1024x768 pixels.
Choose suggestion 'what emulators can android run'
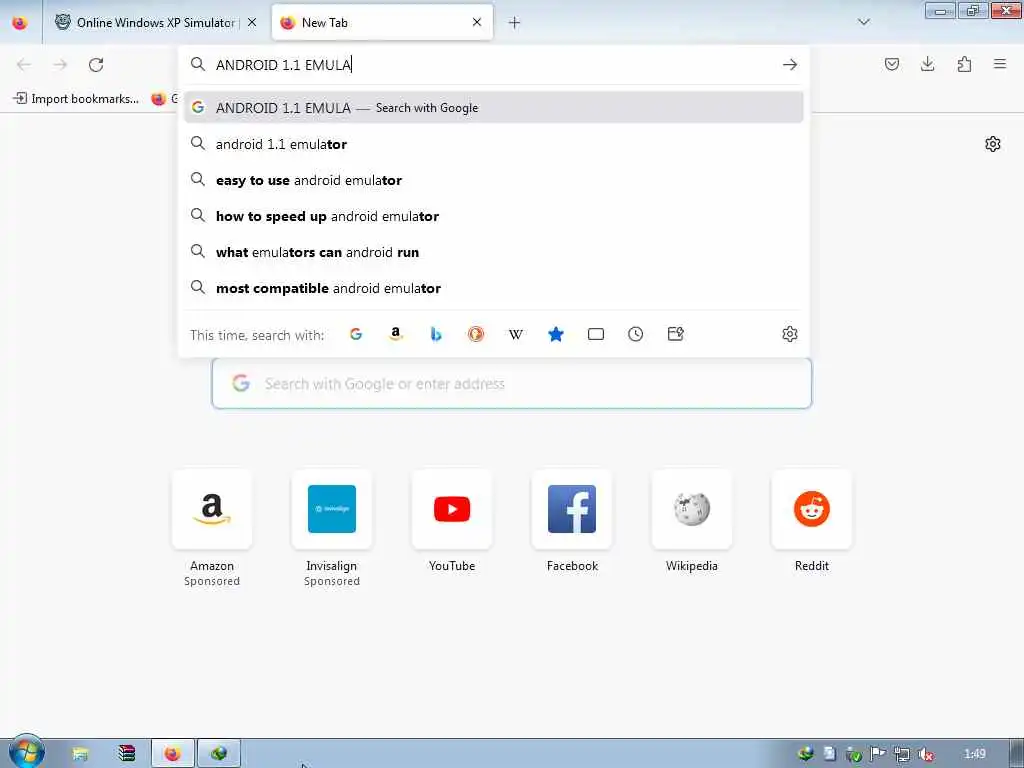click(x=493, y=252)
